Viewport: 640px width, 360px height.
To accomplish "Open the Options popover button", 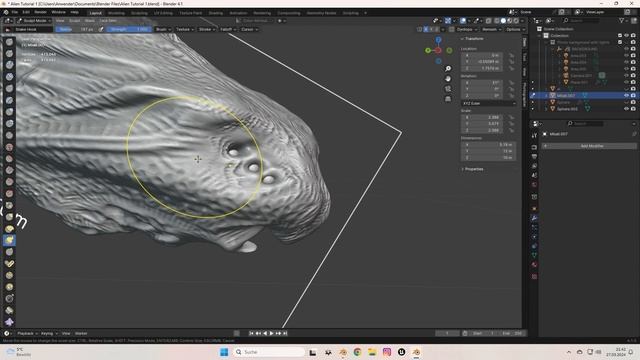I will (515, 29).
